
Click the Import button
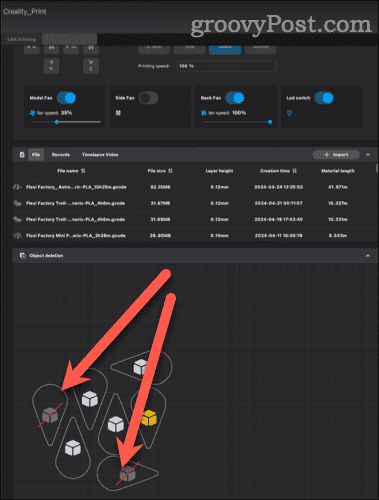coord(336,155)
